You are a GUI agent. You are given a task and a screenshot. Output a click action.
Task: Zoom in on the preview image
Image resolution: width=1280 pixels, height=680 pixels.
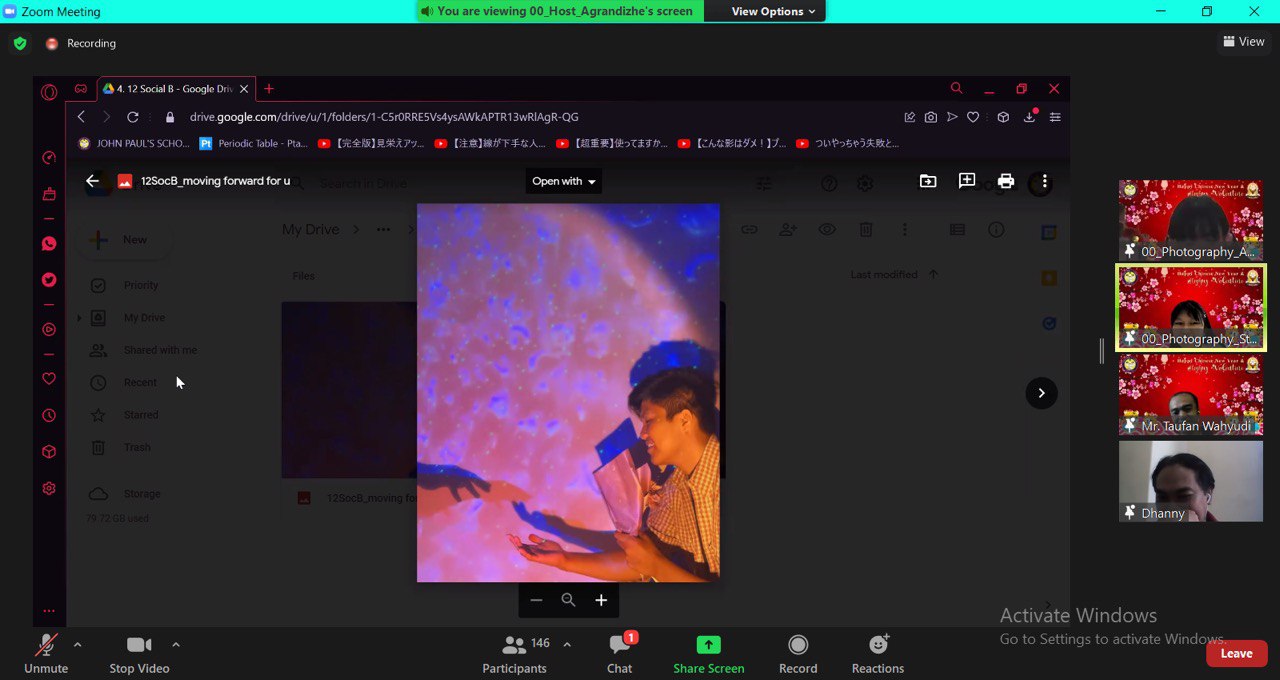click(601, 600)
